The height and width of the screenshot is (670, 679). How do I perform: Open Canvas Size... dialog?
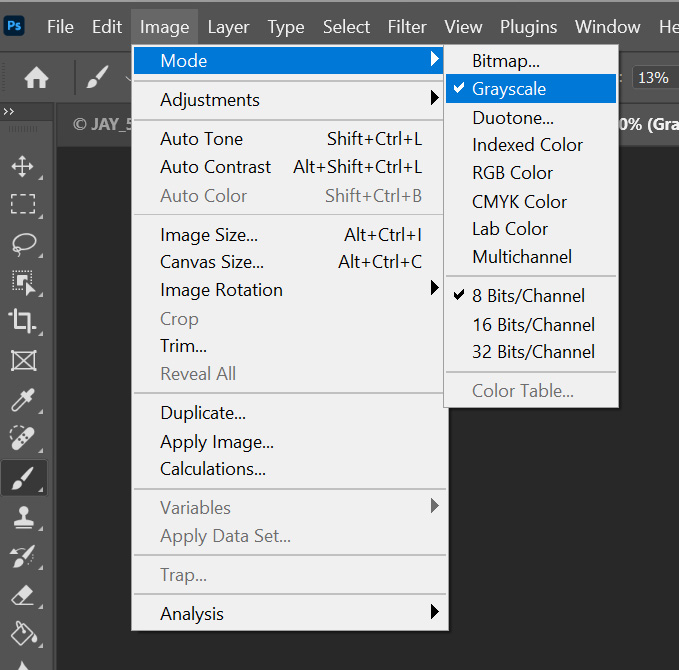point(288,262)
